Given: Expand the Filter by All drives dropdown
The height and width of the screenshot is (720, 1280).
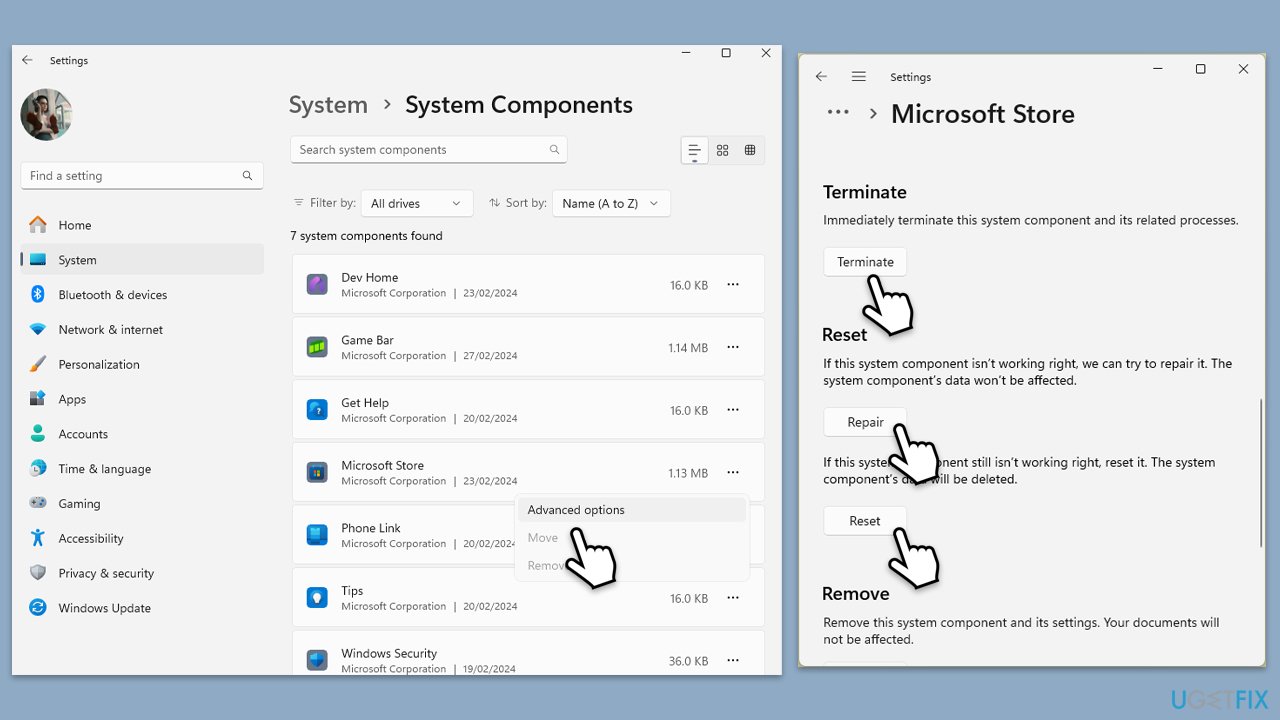Looking at the screenshot, I should click(x=416, y=203).
